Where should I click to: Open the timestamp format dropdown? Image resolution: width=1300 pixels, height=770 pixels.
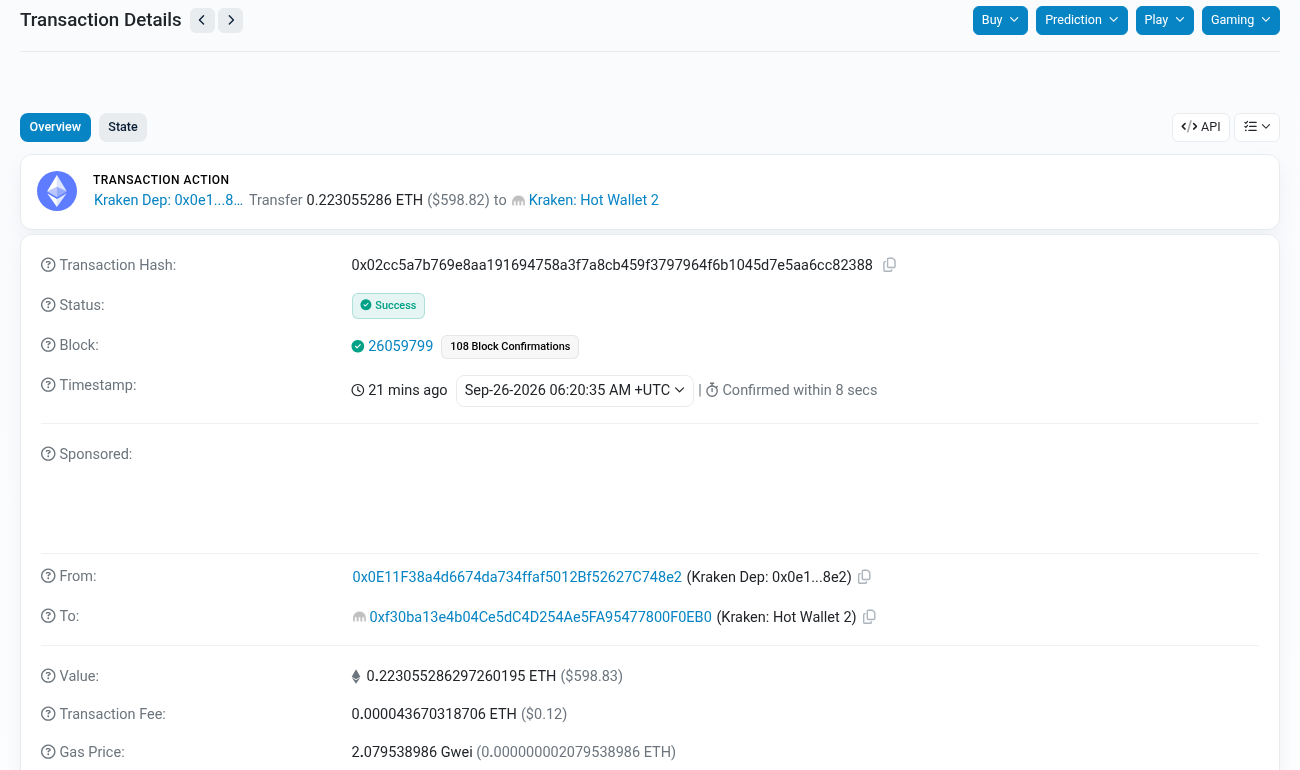point(575,390)
